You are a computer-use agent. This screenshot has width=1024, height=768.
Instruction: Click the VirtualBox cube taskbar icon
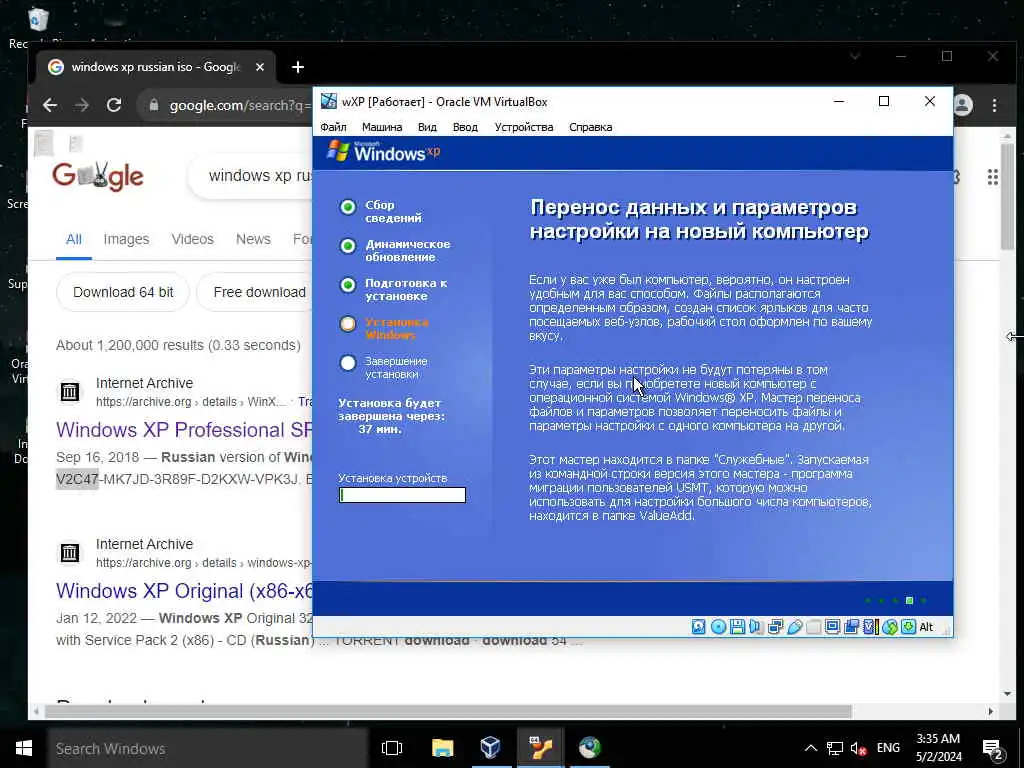pos(490,748)
